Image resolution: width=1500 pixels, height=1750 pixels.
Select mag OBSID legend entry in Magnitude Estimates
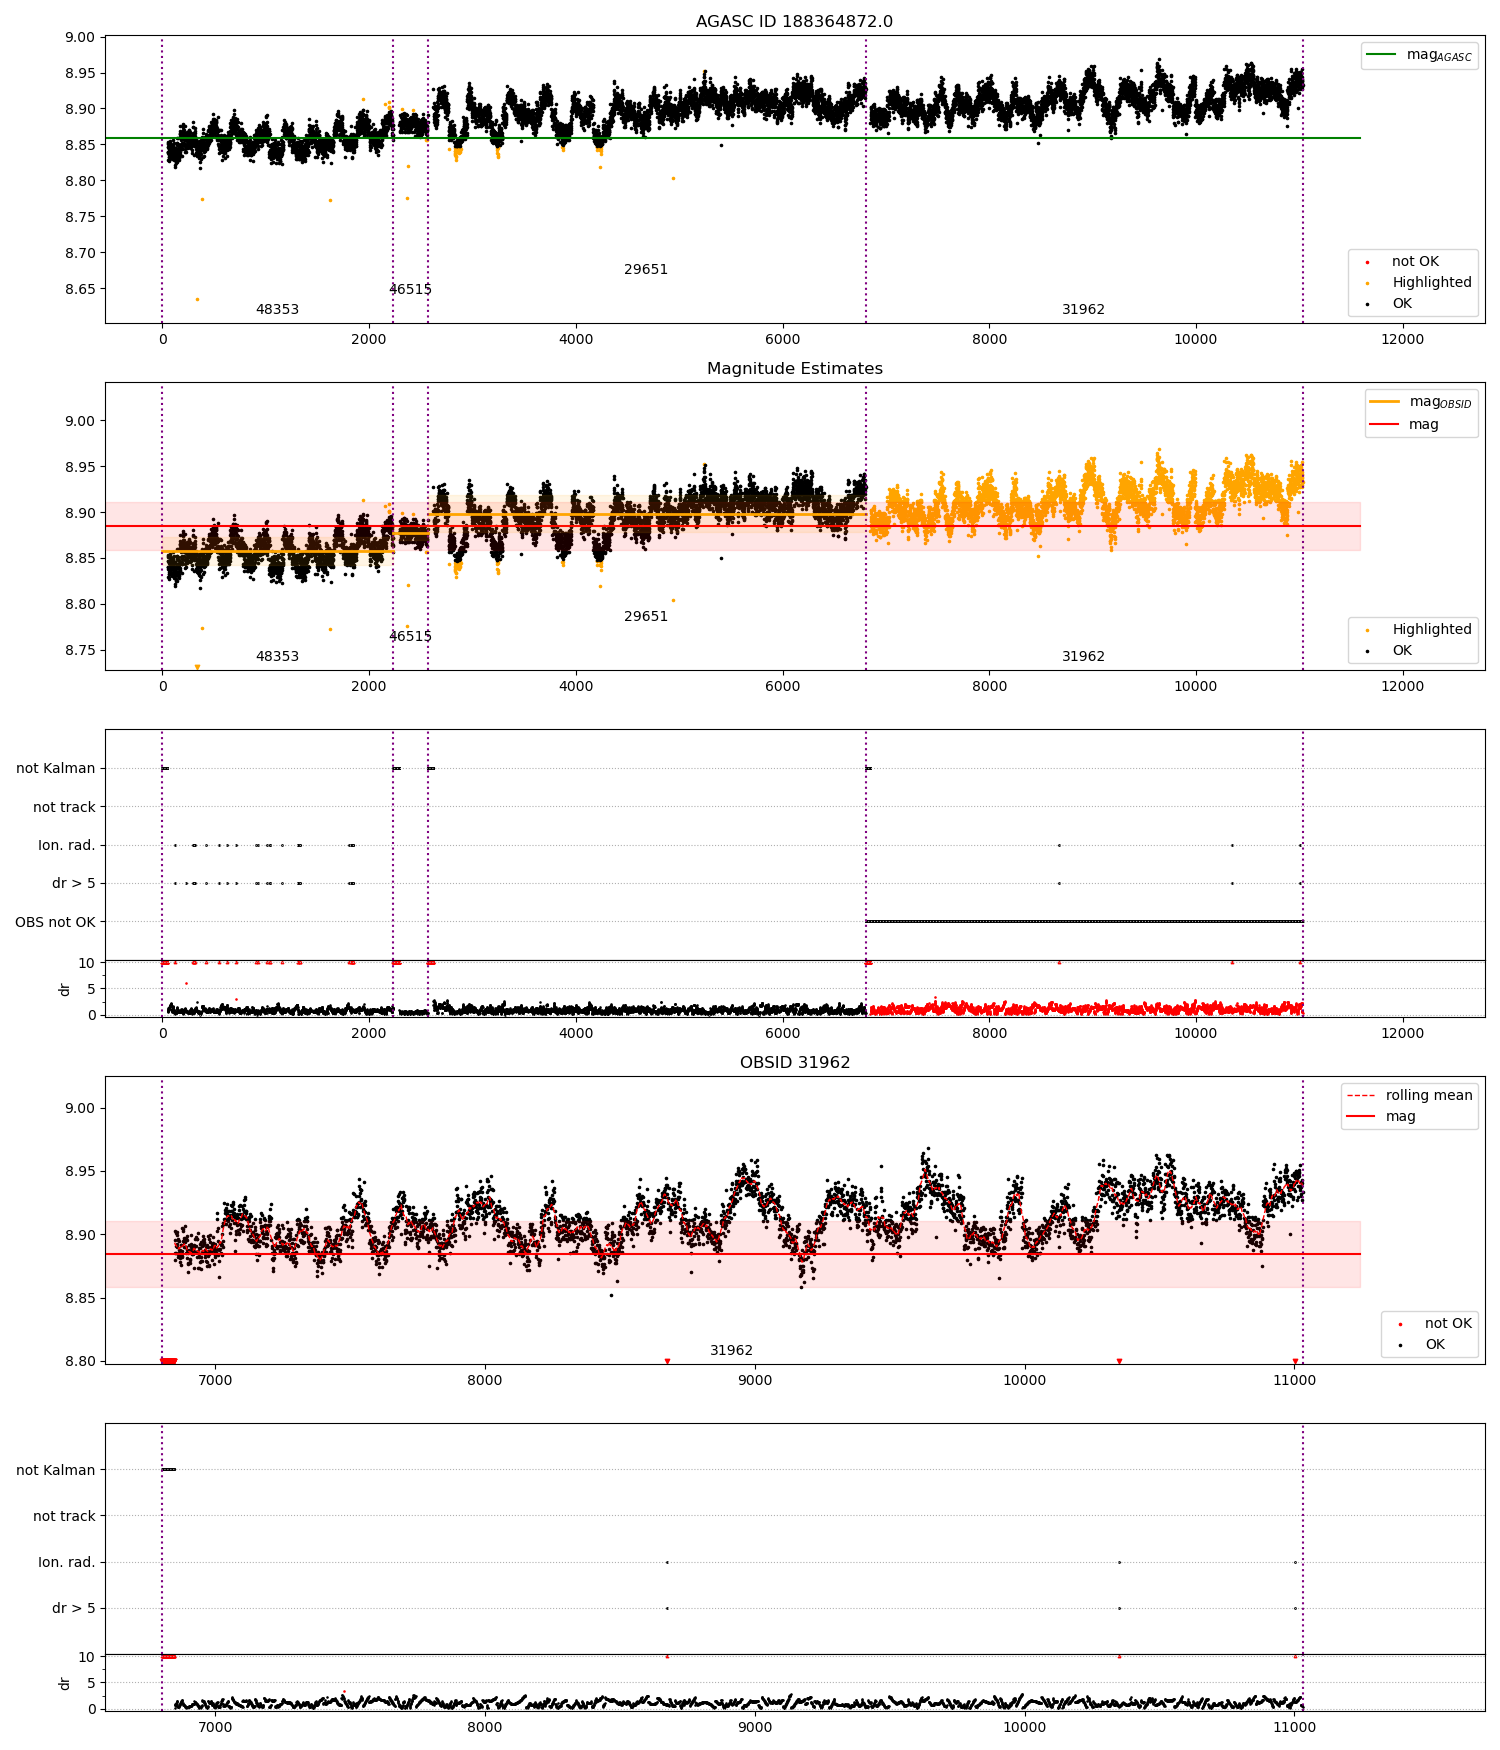click(x=1420, y=402)
